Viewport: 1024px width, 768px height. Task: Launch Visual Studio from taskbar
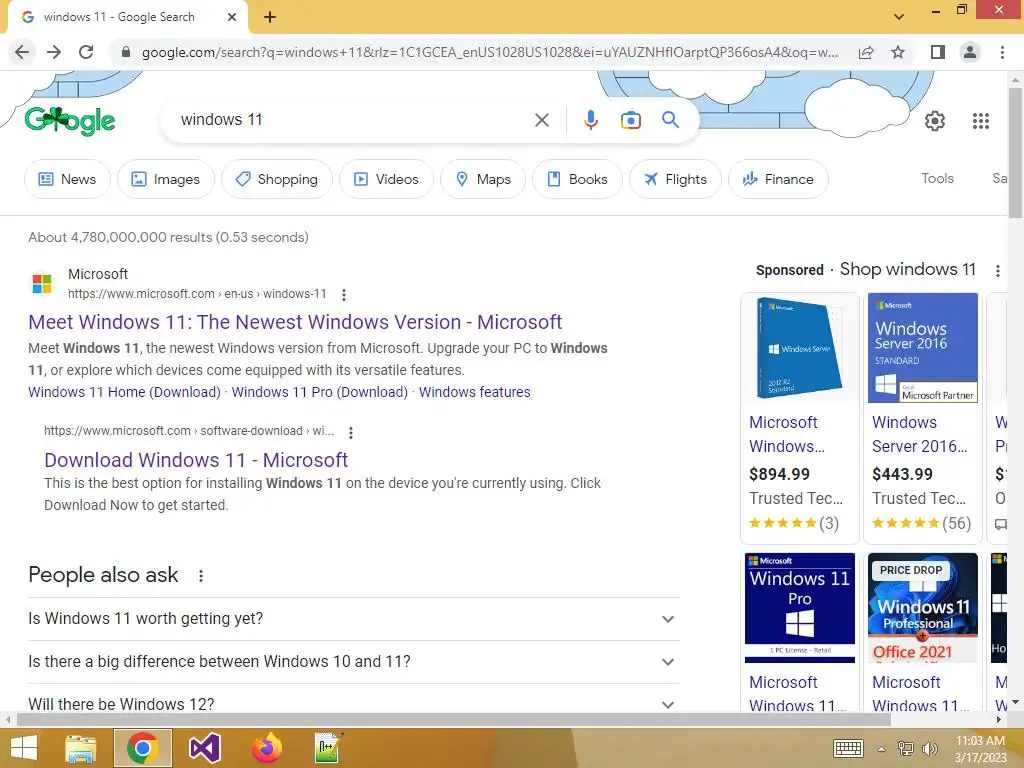204,748
